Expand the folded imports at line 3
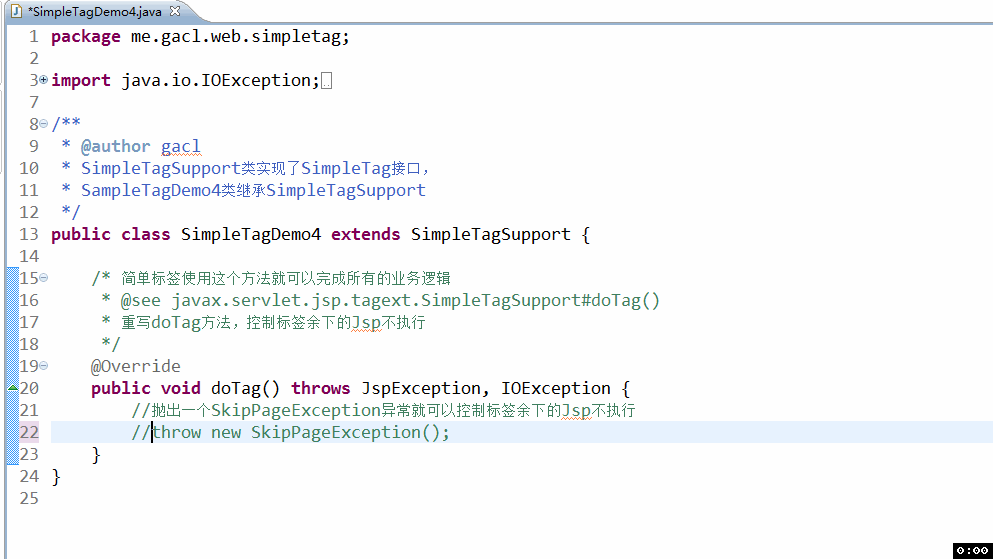 pyautogui.click(x=43, y=80)
